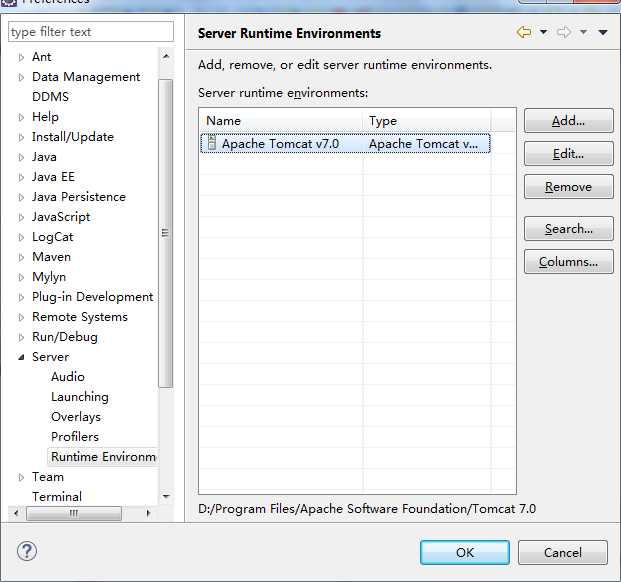Select the Runtime Environments tree item

[103, 457]
